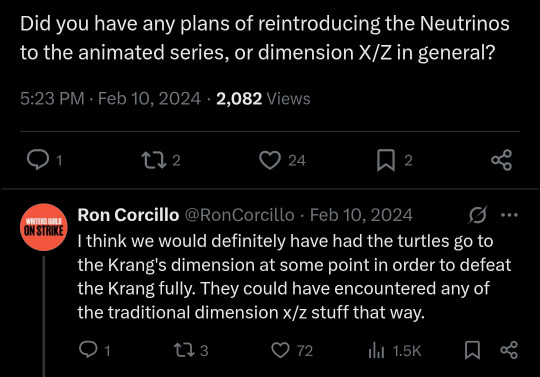The image size is (540, 377).
Task: Click the Grok slashed-circle icon
Action: coord(478,215)
